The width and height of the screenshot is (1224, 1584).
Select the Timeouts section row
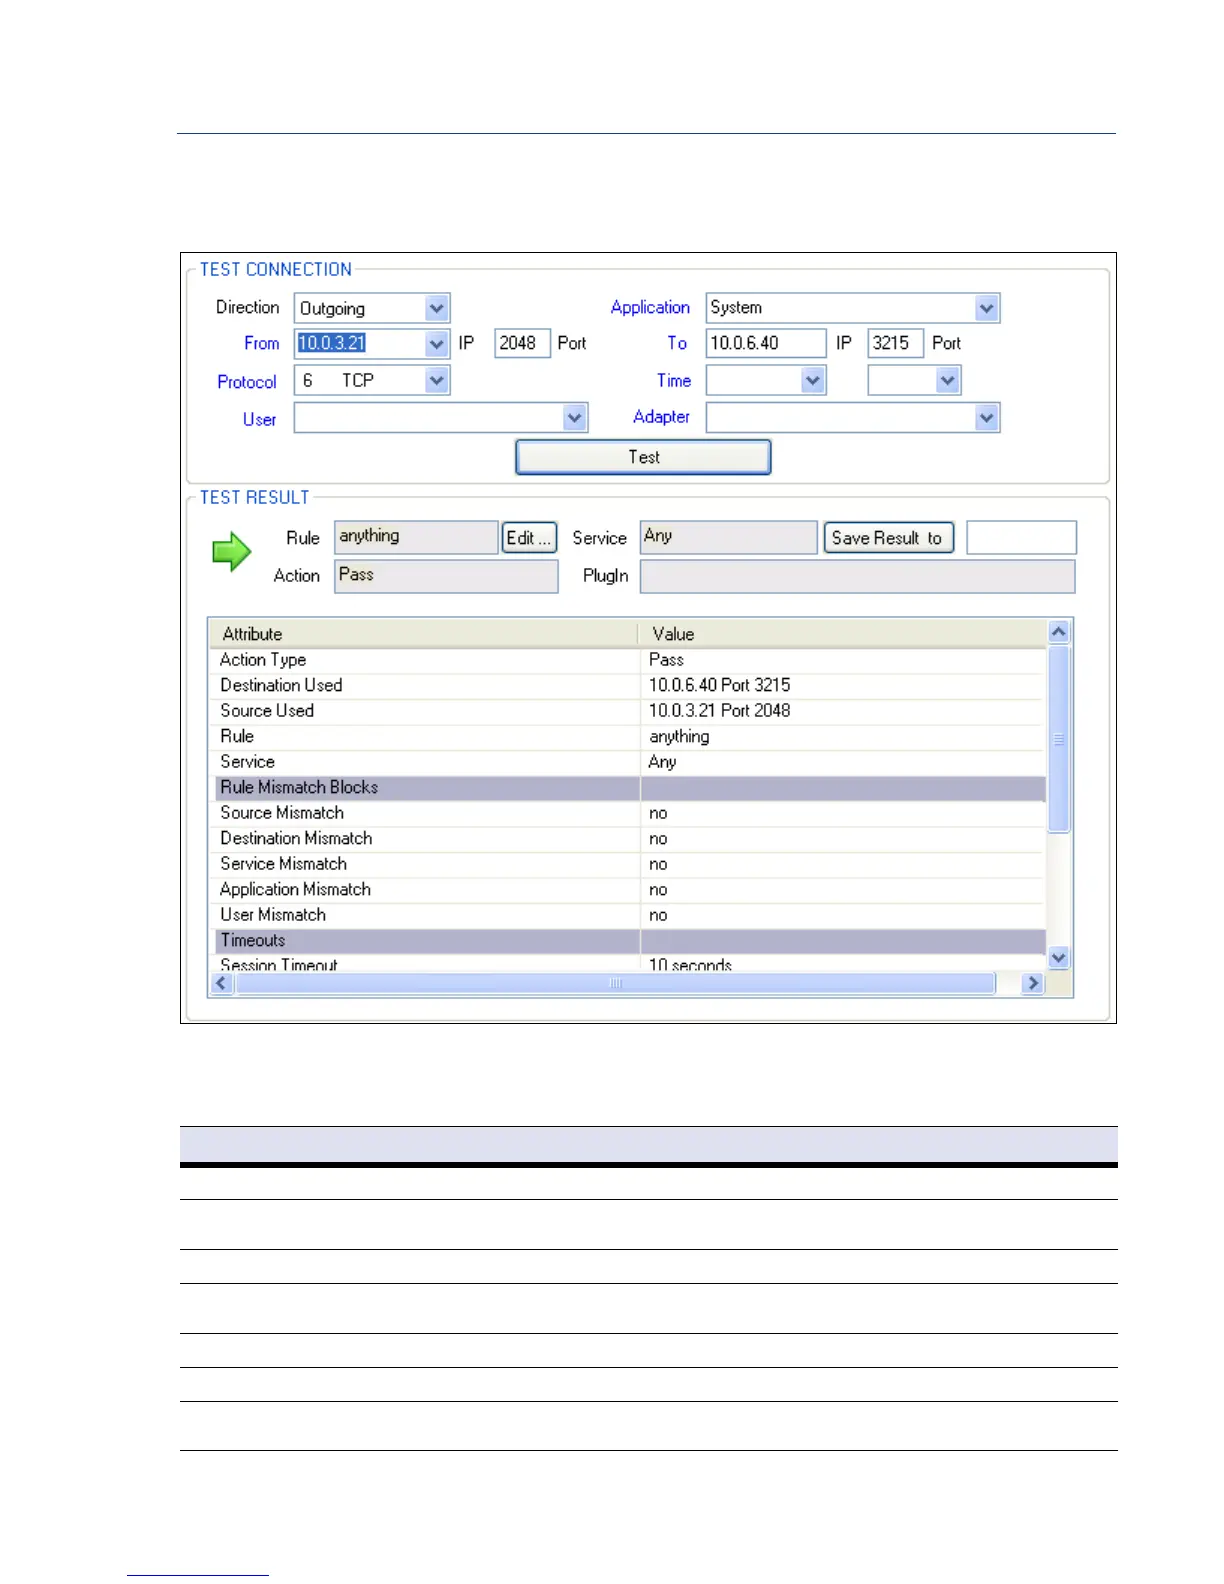coord(628,941)
